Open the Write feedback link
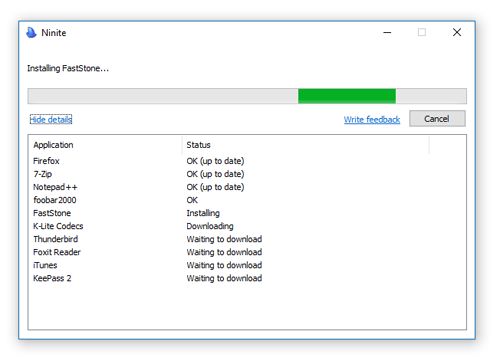Image resolution: width=500 pixels, height=364 pixels. click(x=372, y=119)
